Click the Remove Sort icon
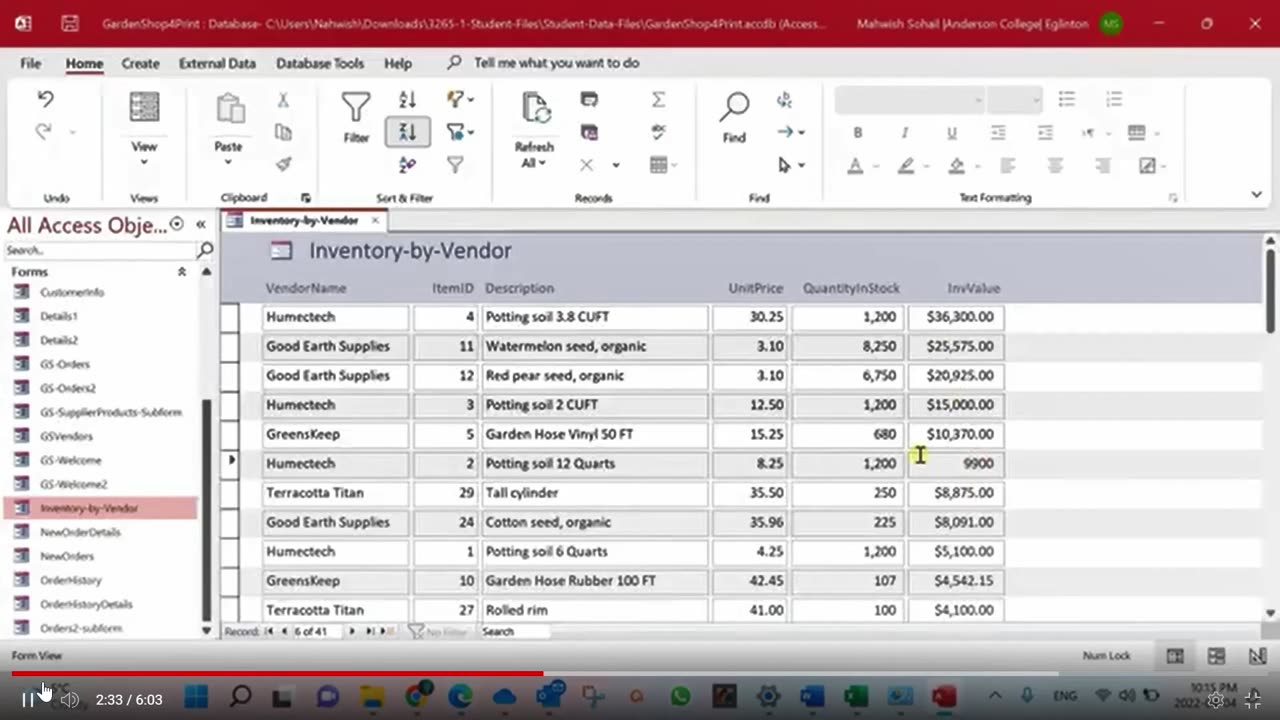1280x720 pixels. 407,165
